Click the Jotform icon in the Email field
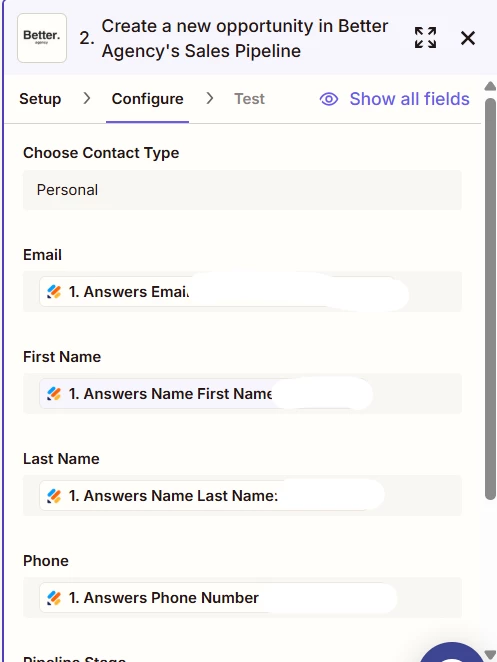Screen dimensions: 497x662 [x=54, y=292]
